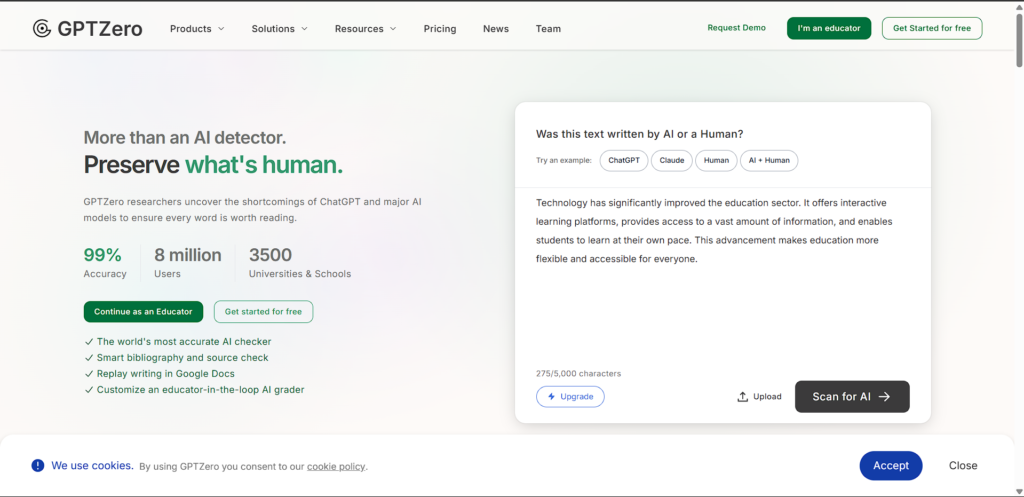Load the ChatGPT example text
The height and width of the screenshot is (497, 1024).
click(x=624, y=161)
